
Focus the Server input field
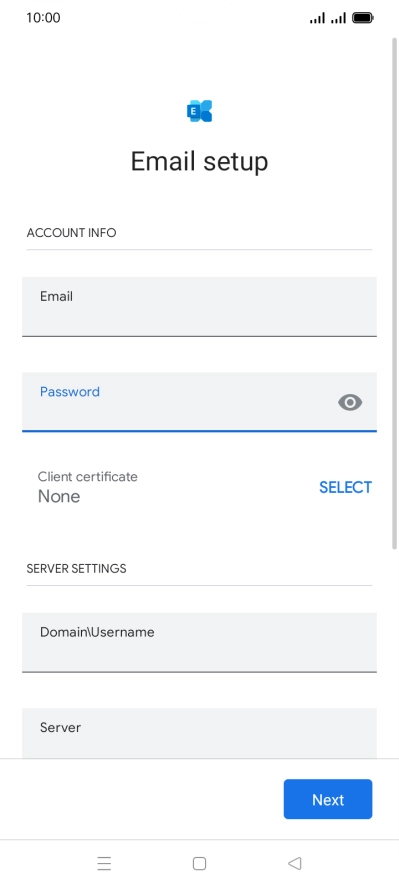click(x=199, y=733)
